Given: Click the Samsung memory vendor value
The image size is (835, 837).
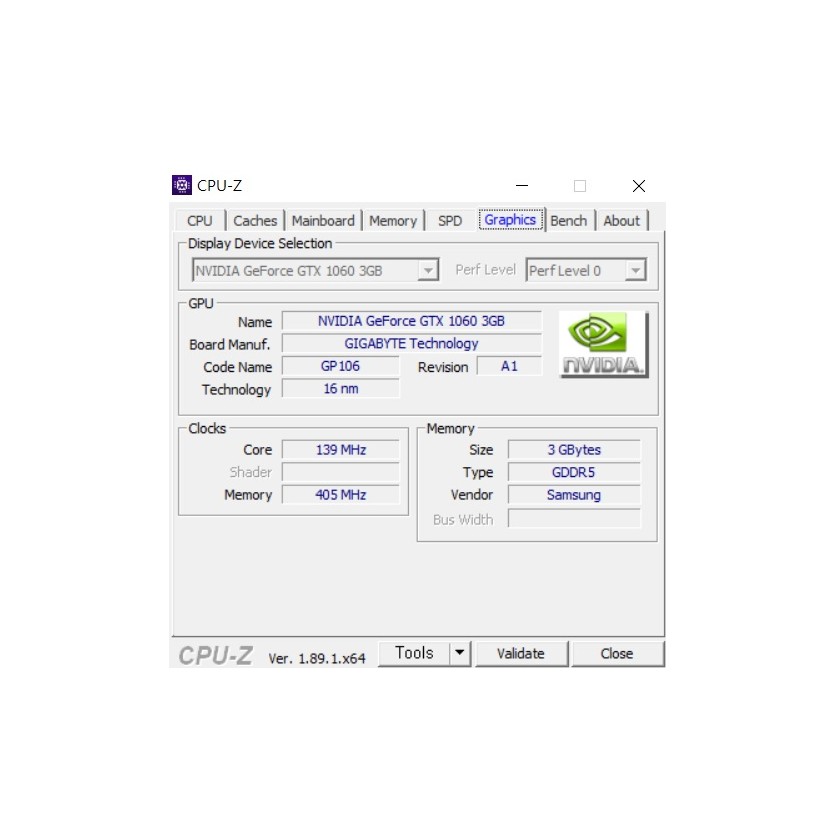Looking at the screenshot, I should click(574, 495).
